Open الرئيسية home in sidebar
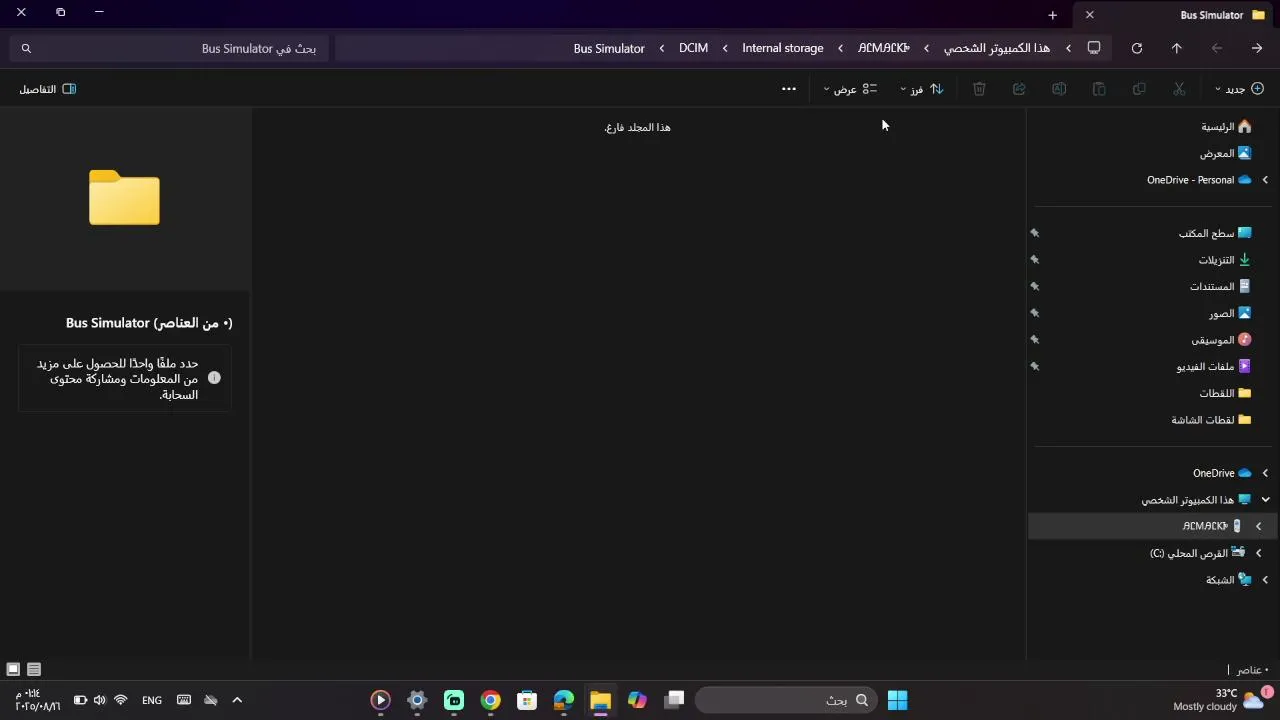This screenshot has width=1280, height=720. tap(1226, 127)
